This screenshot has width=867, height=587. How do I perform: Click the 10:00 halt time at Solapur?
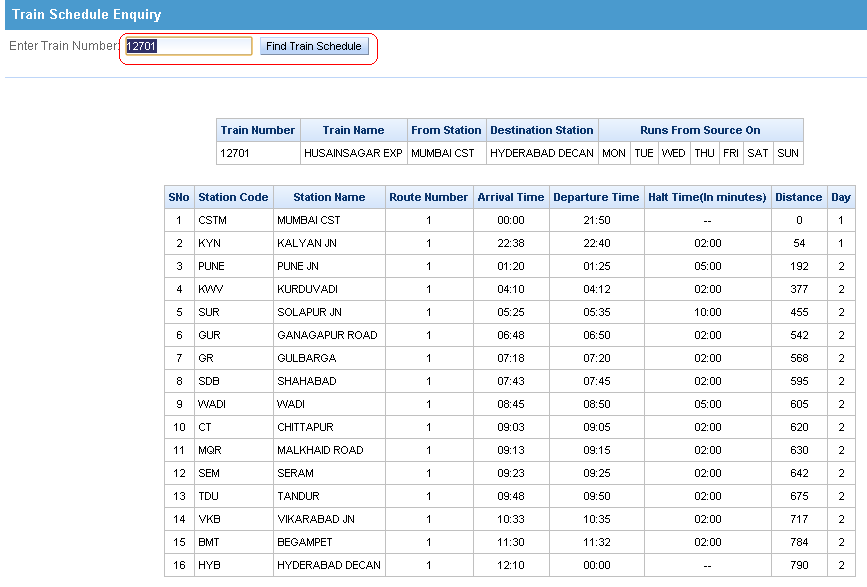[x=708, y=312]
